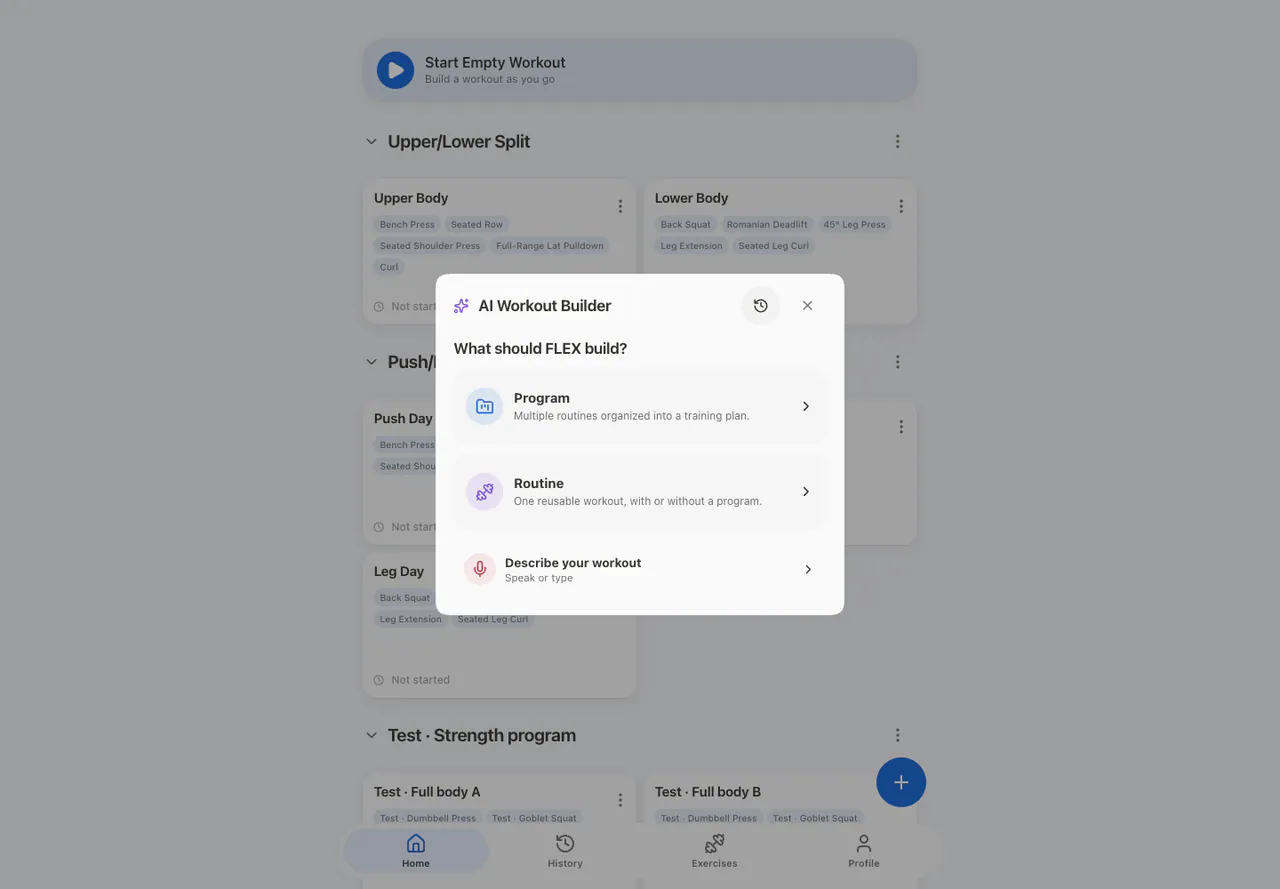This screenshot has height=889, width=1280.
Task: Click the microphone icon for Describe your workout
Action: (x=480, y=569)
